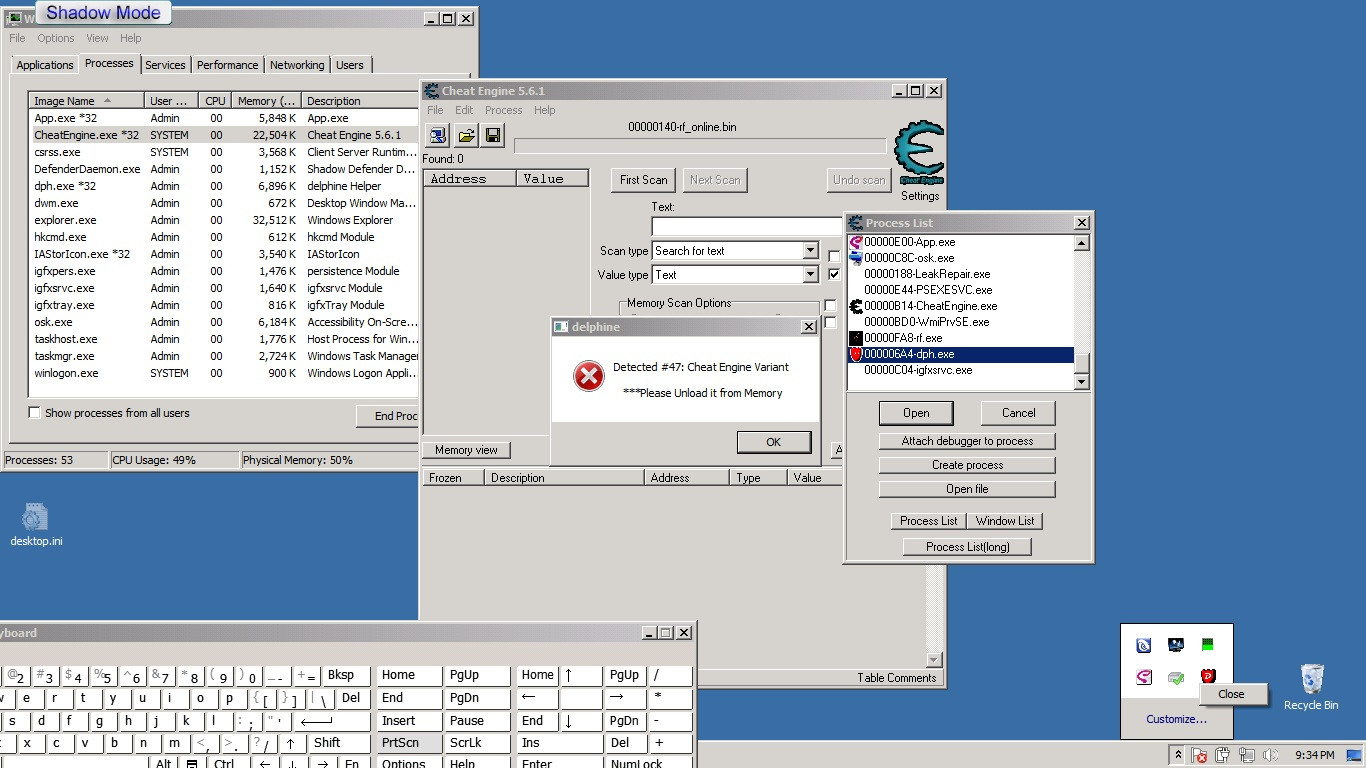Open the Recycle Bin desktop icon
The width and height of the screenshot is (1366, 768).
(1311, 687)
